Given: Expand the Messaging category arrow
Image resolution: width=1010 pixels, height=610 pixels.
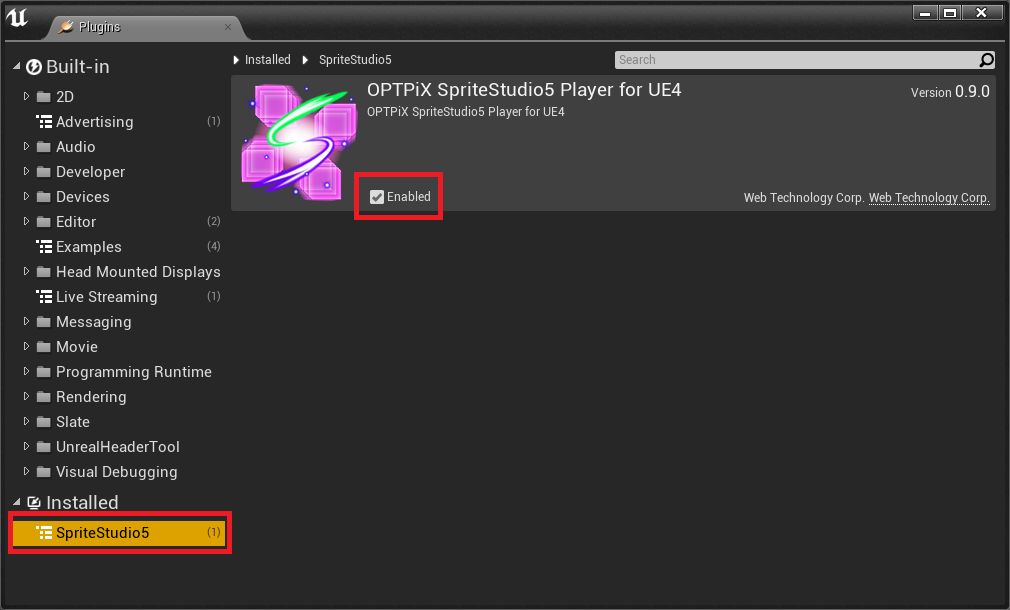Looking at the screenshot, I should [x=26, y=321].
